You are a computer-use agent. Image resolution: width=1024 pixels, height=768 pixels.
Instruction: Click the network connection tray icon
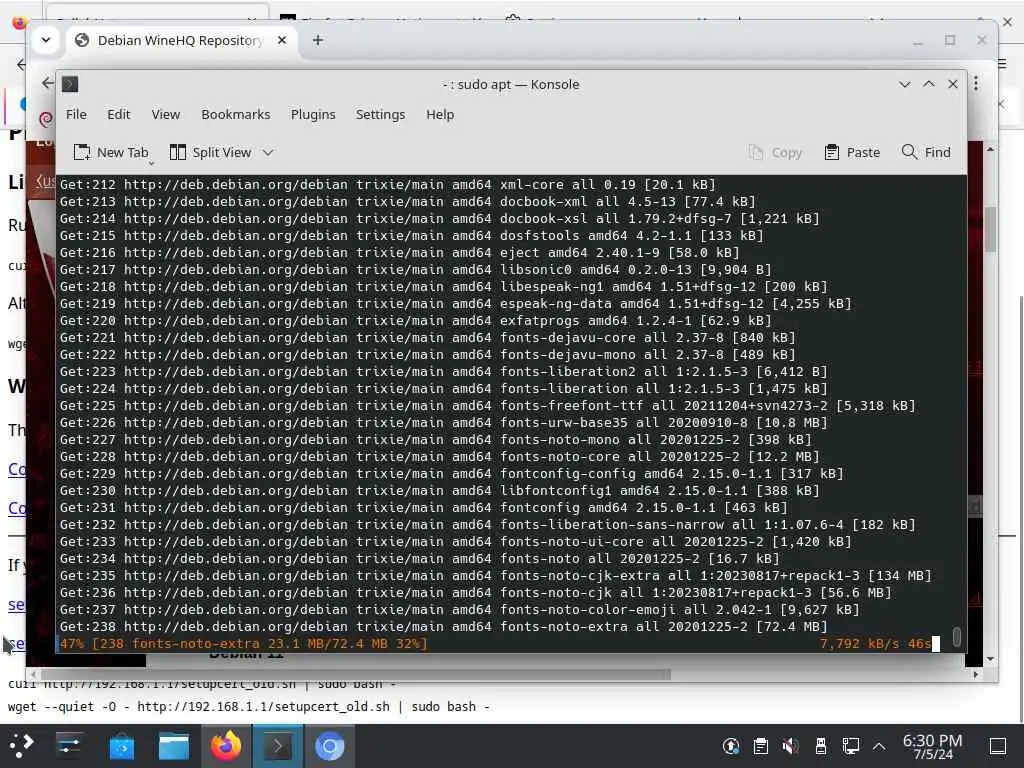[x=850, y=746]
